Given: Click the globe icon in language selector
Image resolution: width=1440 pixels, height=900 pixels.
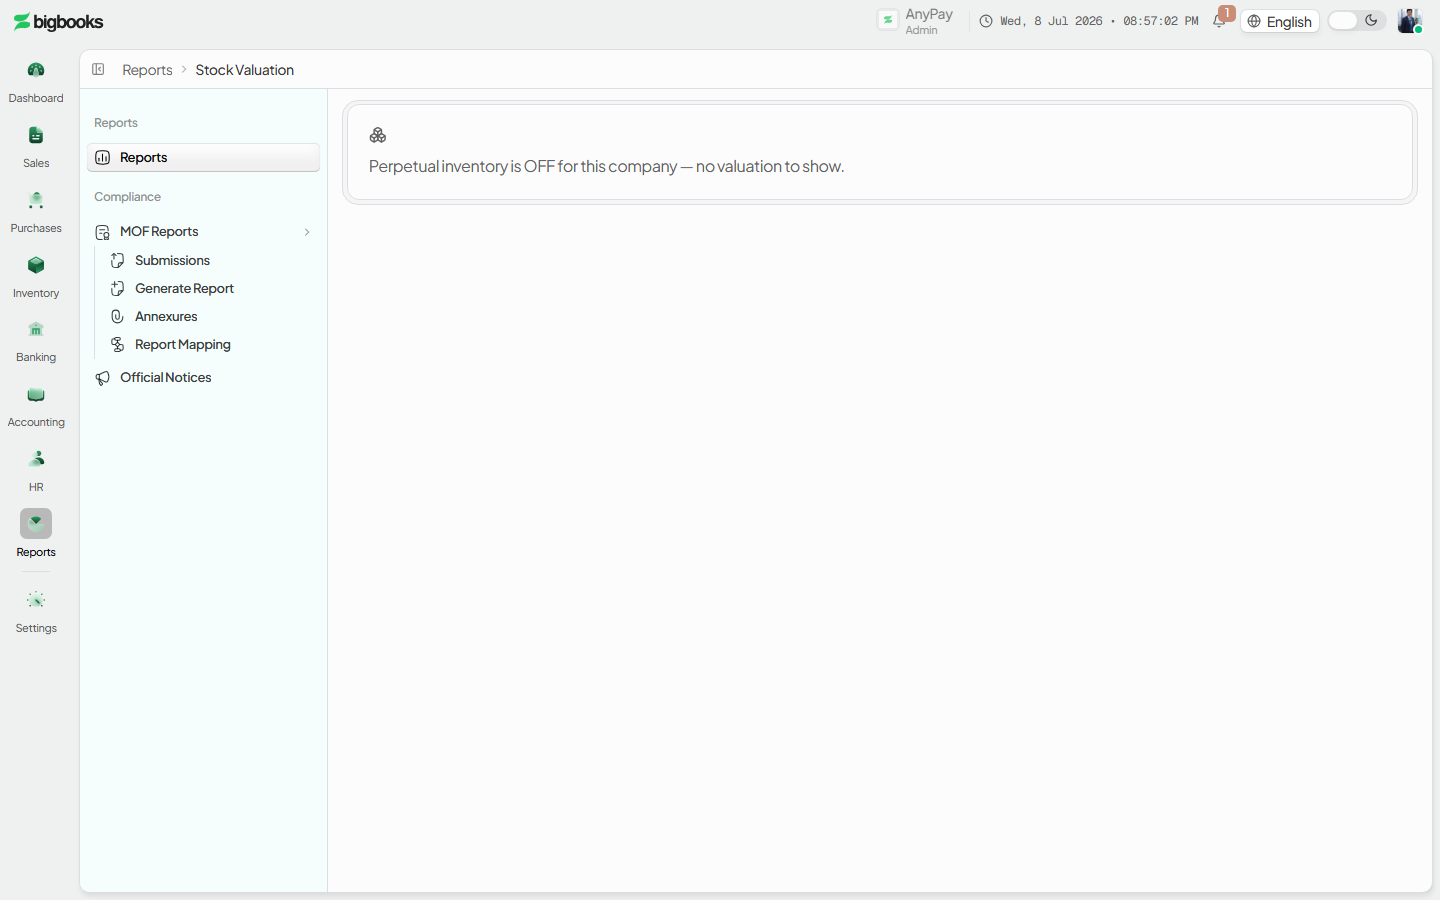Looking at the screenshot, I should point(1254,21).
